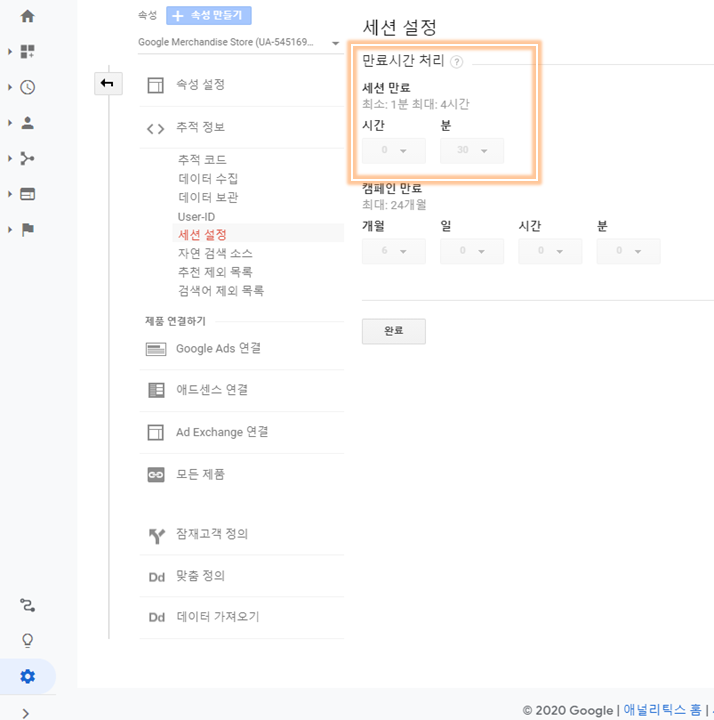The height and width of the screenshot is (720, 714).
Task: Open 모든 제품
Action: pos(201,474)
